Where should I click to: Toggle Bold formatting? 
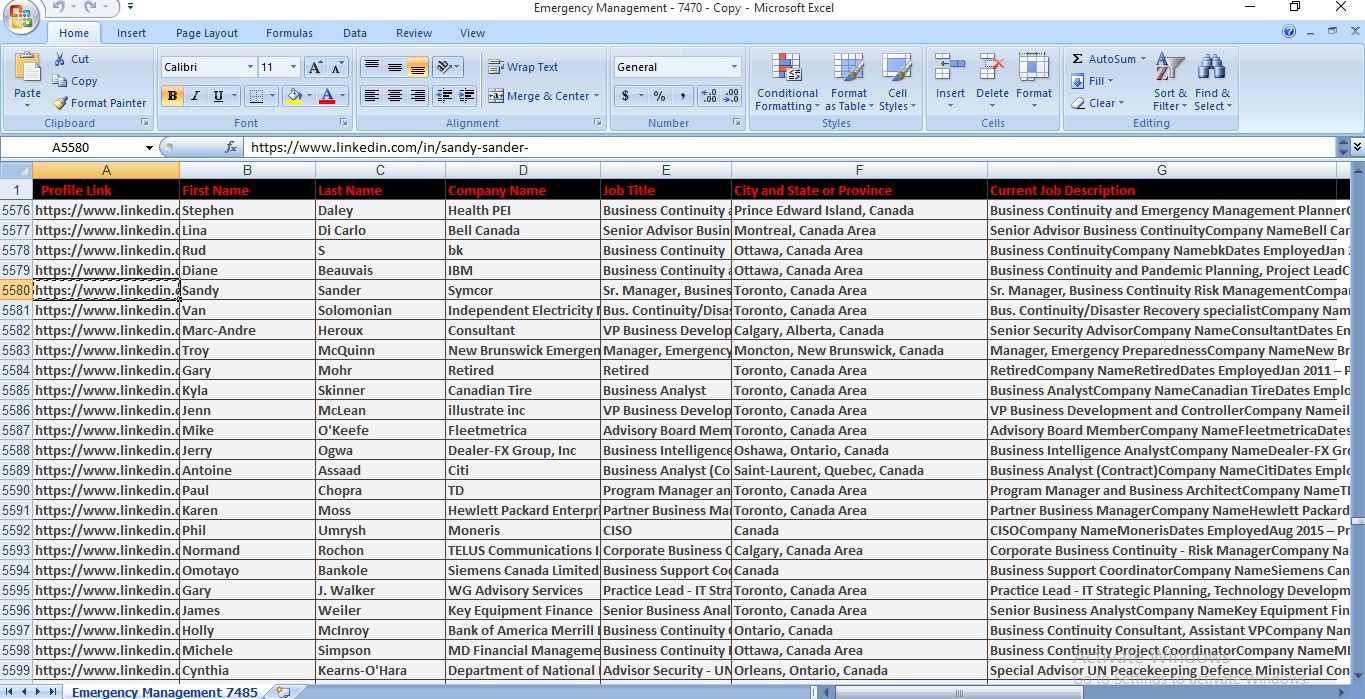click(172, 96)
